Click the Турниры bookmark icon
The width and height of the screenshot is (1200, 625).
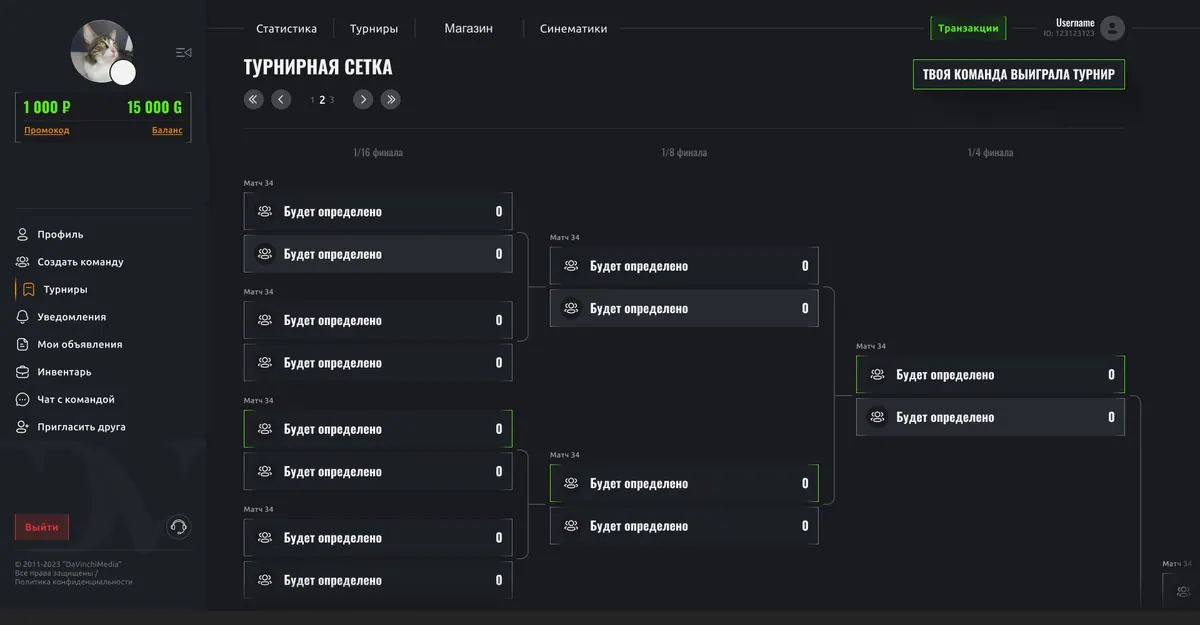[x=29, y=290]
